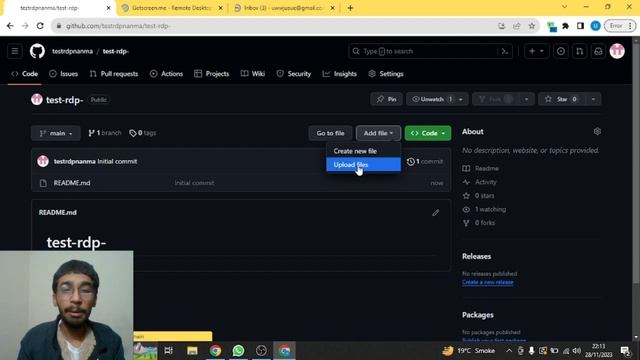The width and height of the screenshot is (640, 360).
Task: Open the Insights tab
Action: 340,74
